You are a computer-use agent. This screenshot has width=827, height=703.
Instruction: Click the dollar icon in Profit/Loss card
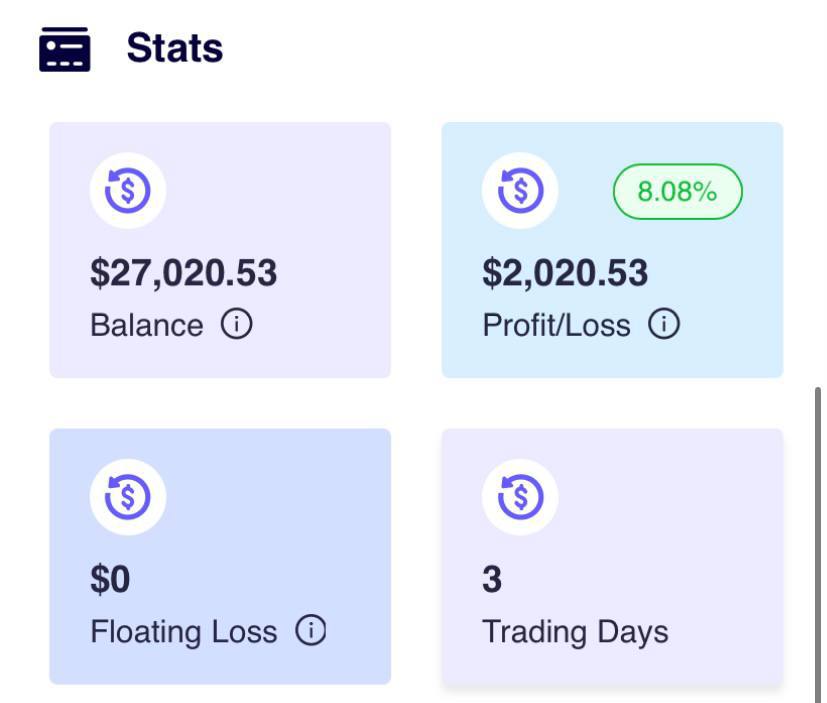pyautogui.click(x=520, y=191)
